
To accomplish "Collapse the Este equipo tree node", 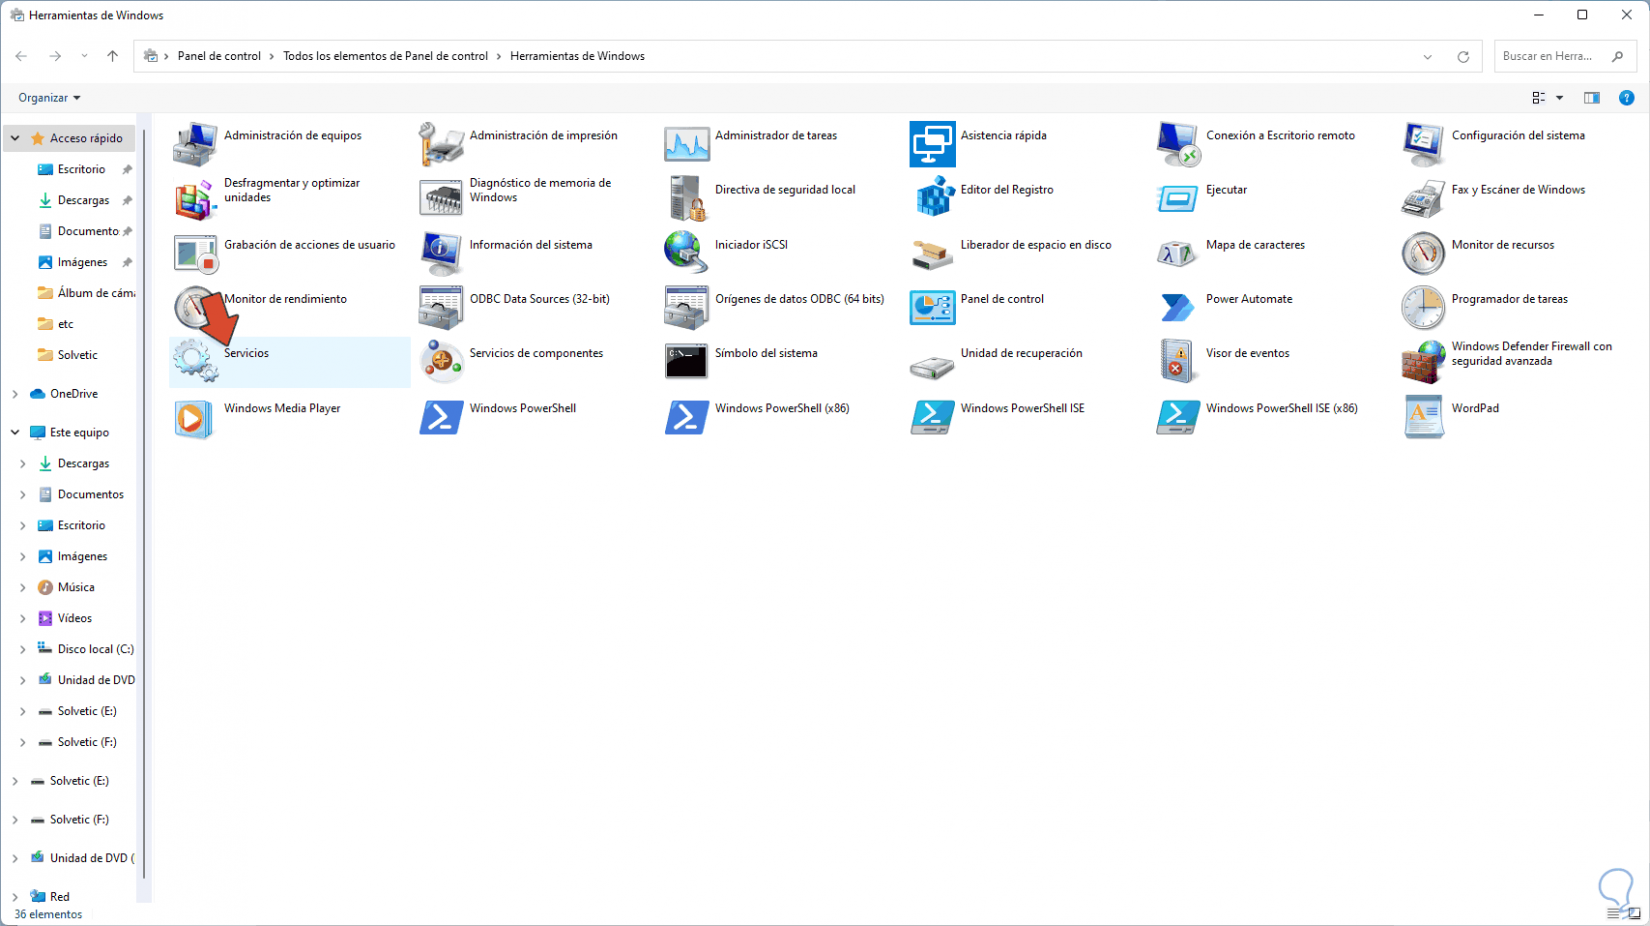I will [x=15, y=433].
